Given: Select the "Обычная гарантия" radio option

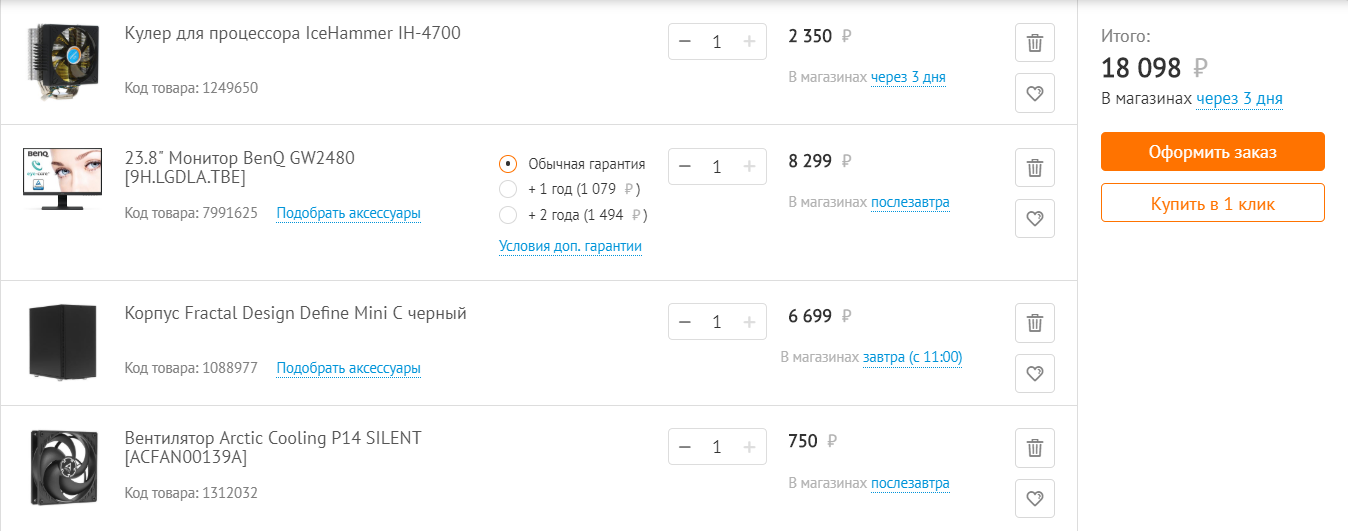Looking at the screenshot, I should tap(508, 164).
